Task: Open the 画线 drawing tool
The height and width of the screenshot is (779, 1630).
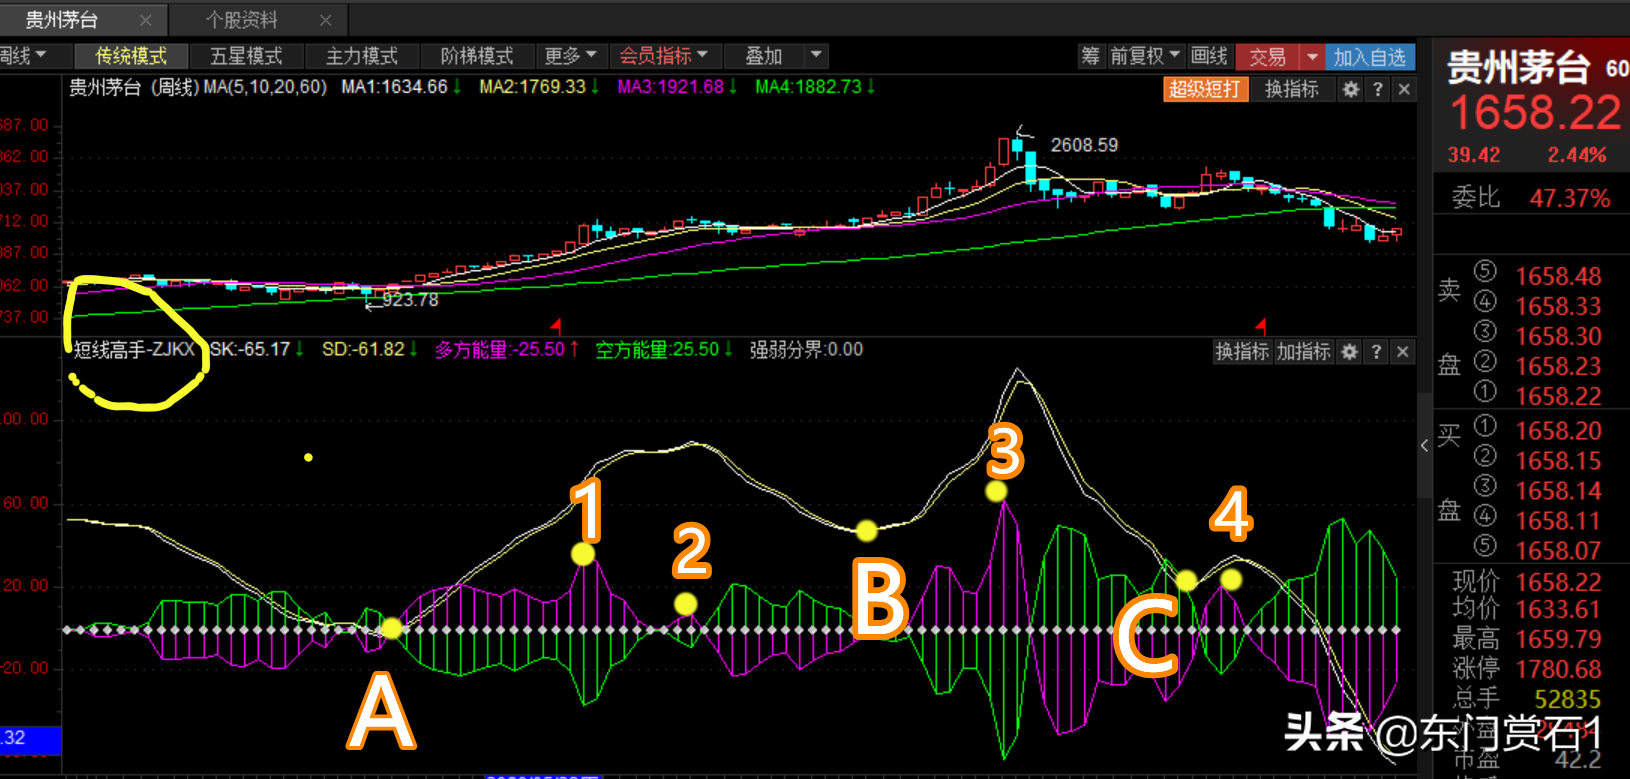Action: [x=1210, y=57]
